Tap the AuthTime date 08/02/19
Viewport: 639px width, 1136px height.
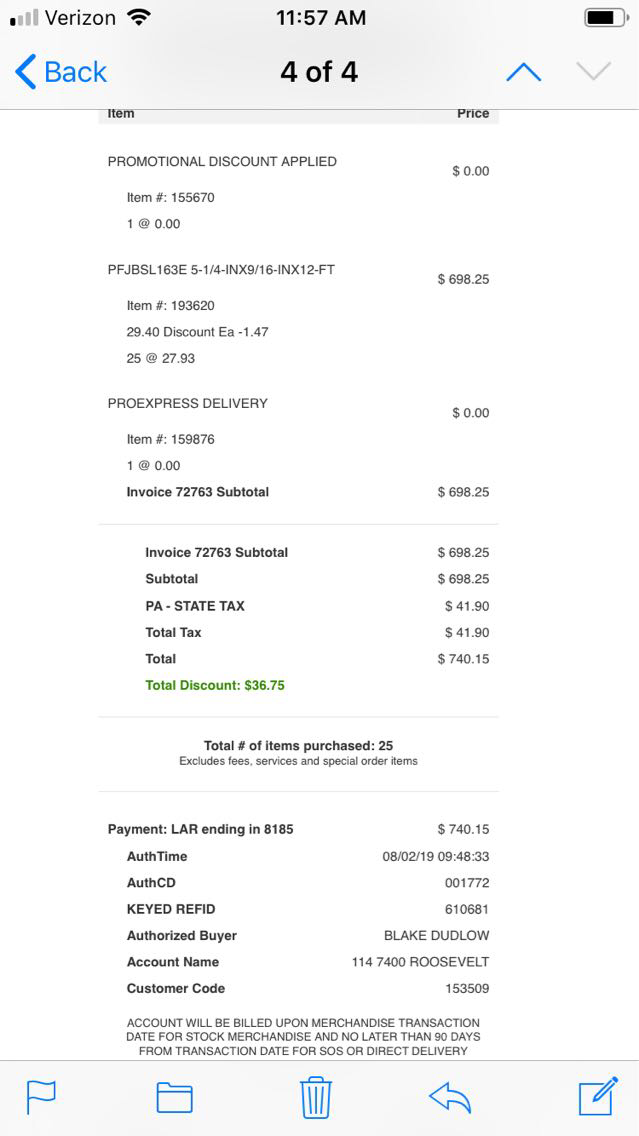tap(435, 856)
